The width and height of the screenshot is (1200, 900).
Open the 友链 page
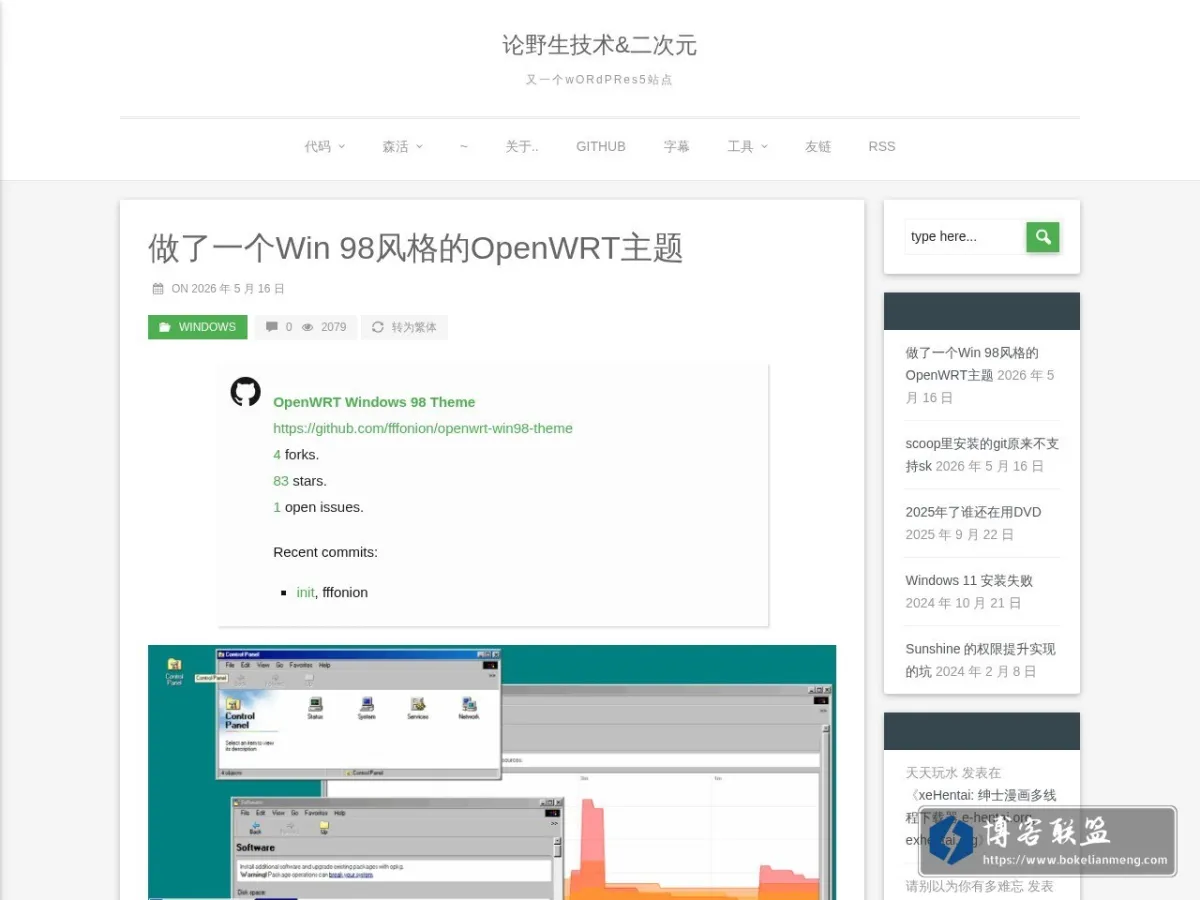pyautogui.click(x=818, y=146)
